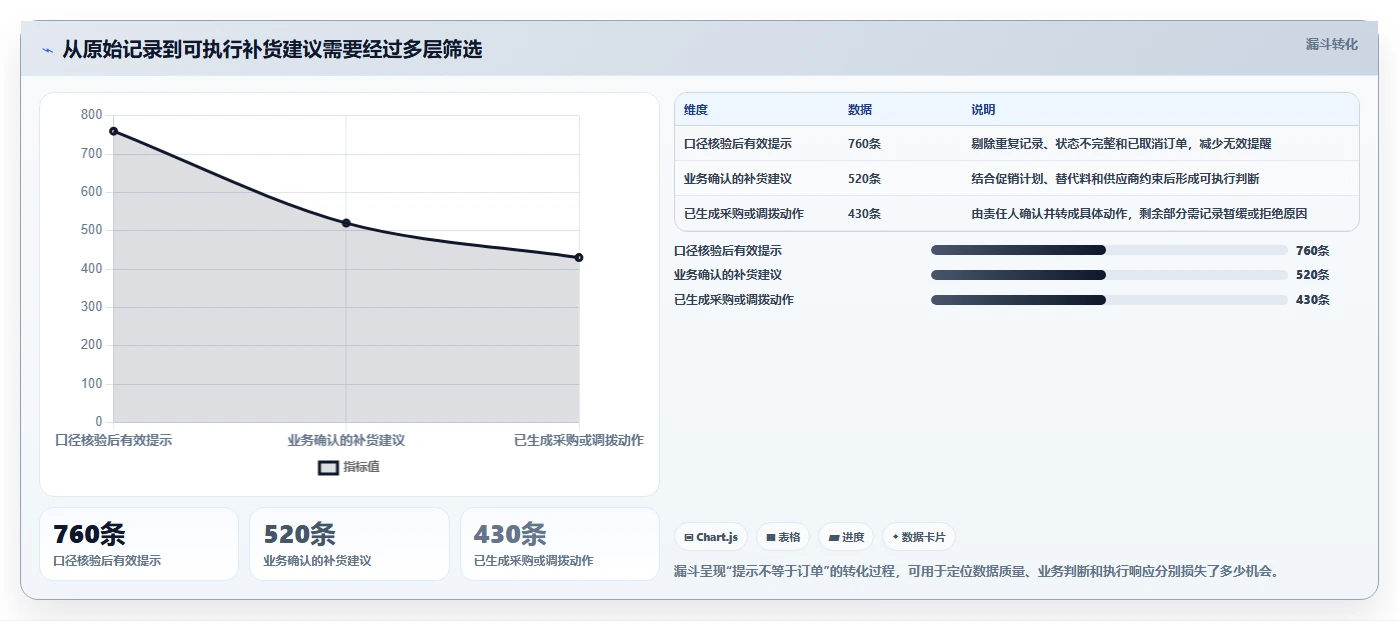The height and width of the screenshot is (621, 1399).
Task: Click the 400 y-axis tick label
Action: click(x=92, y=269)
